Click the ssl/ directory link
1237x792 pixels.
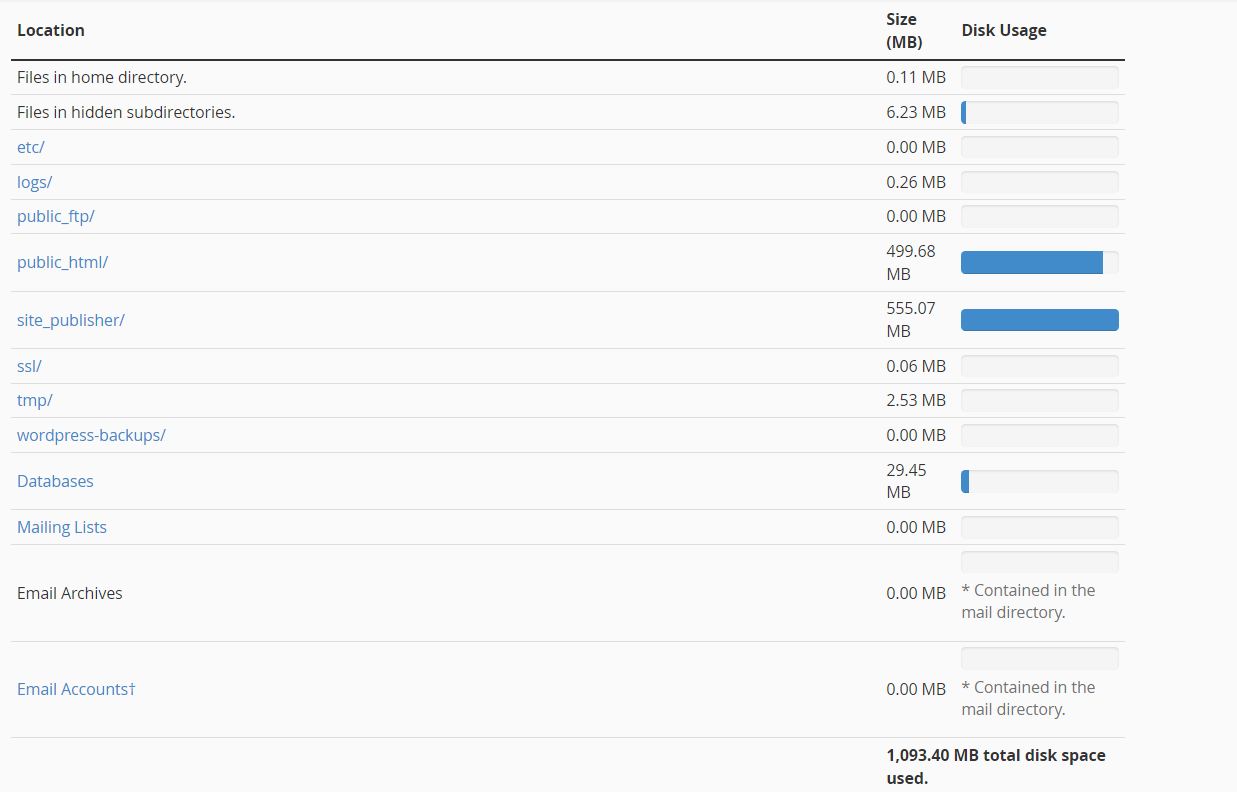29,366
